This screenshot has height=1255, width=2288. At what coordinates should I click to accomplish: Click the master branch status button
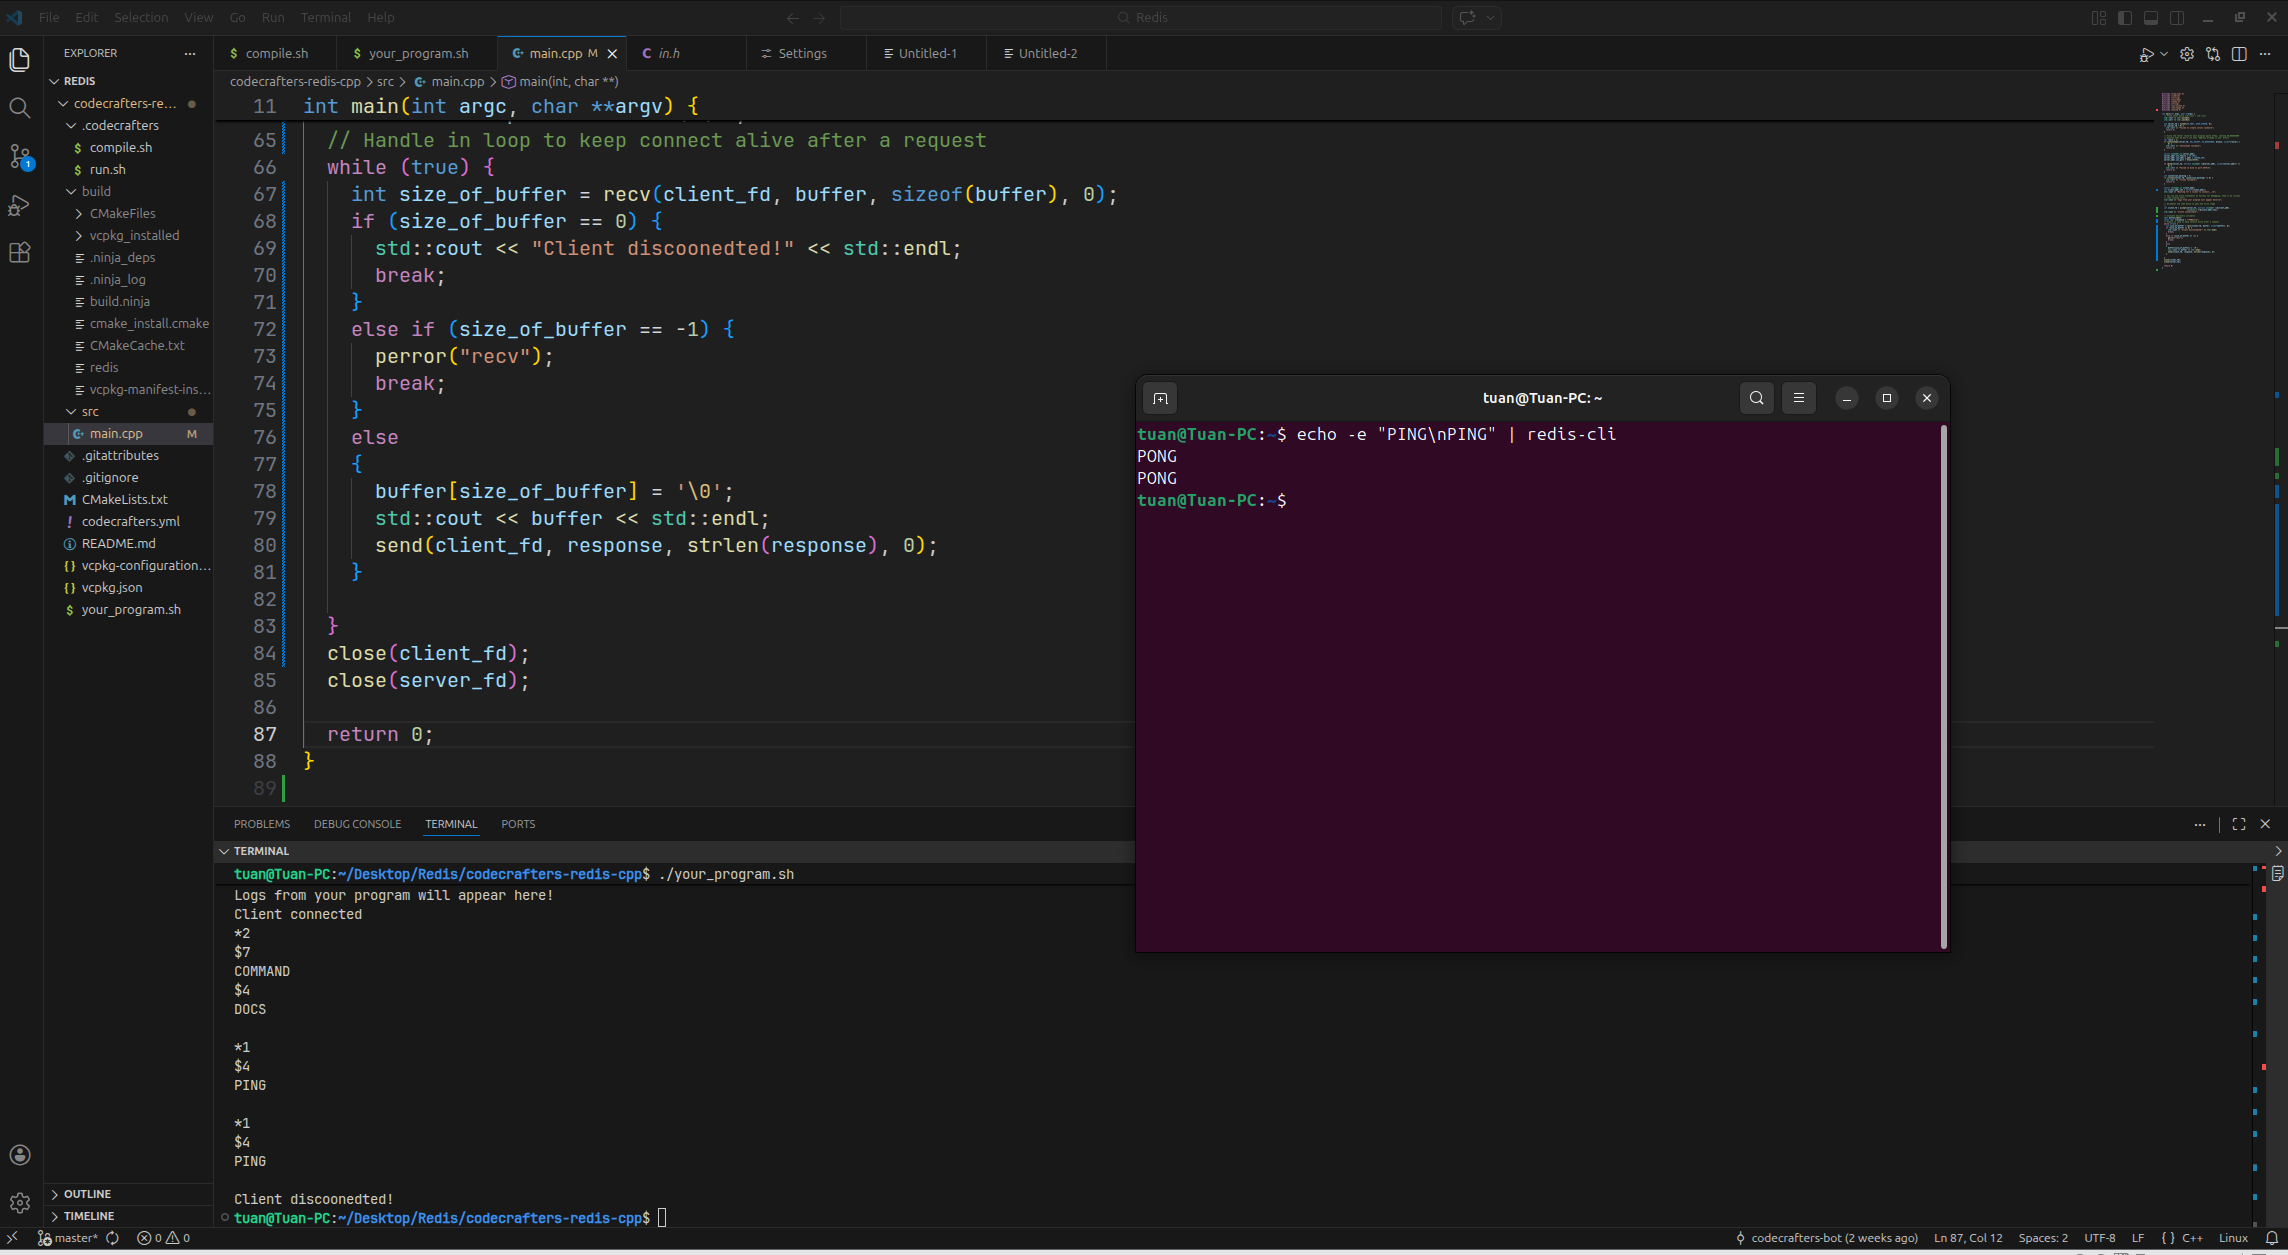click(x=68, y=1238)
